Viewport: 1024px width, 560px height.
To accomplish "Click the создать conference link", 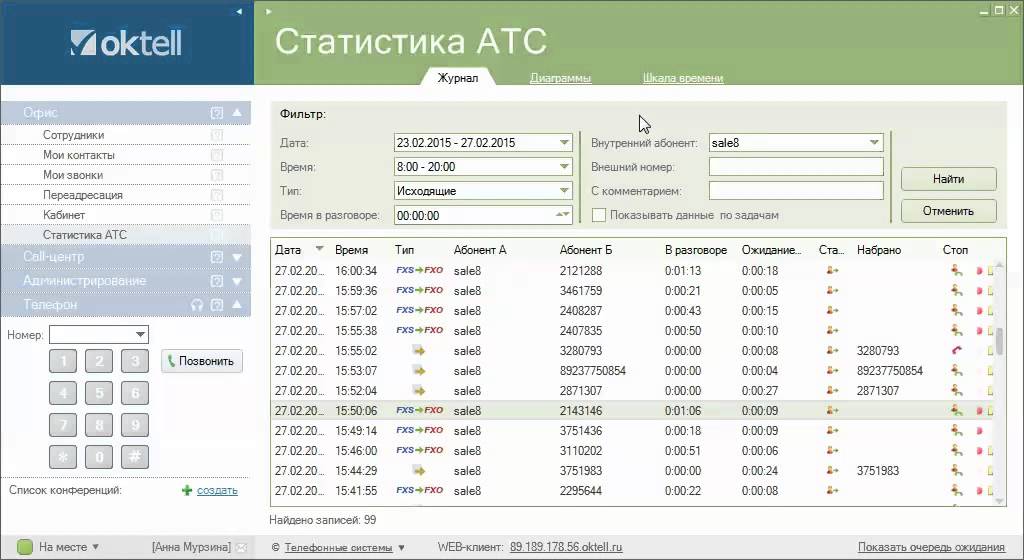I will pos(217,490).
